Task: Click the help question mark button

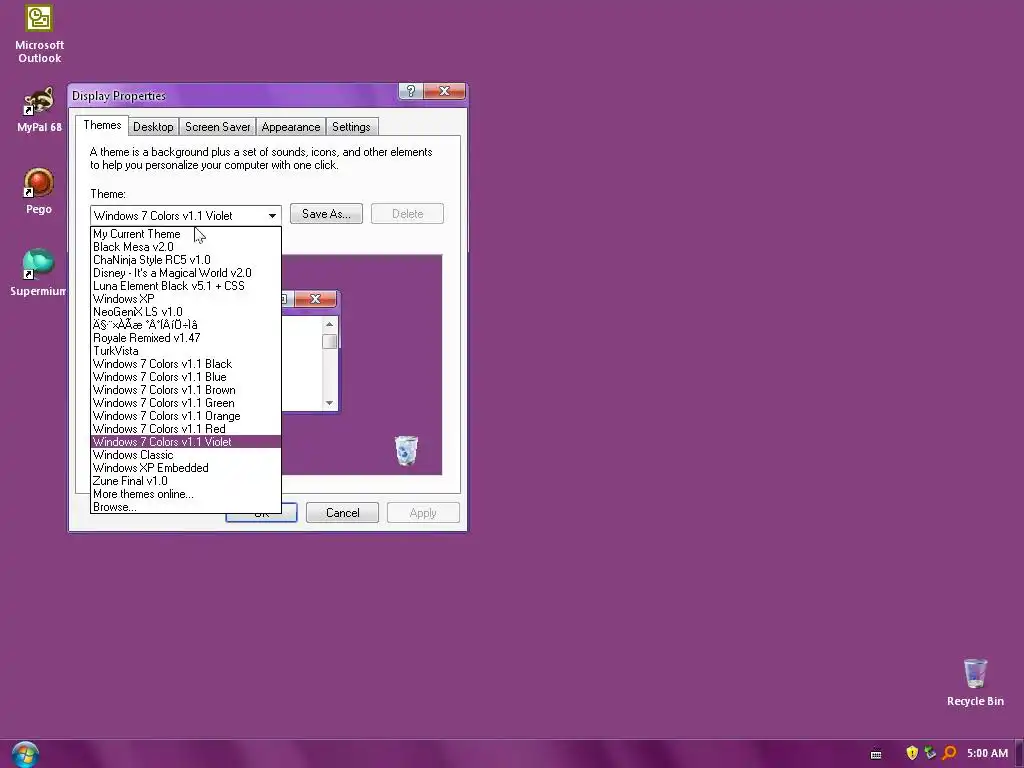Action: click(x=410, y=91)
